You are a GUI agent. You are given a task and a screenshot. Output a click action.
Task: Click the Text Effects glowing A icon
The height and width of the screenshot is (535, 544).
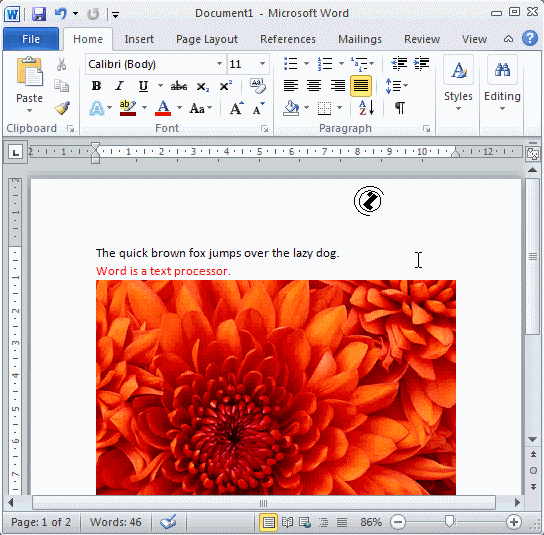point(97,108)
